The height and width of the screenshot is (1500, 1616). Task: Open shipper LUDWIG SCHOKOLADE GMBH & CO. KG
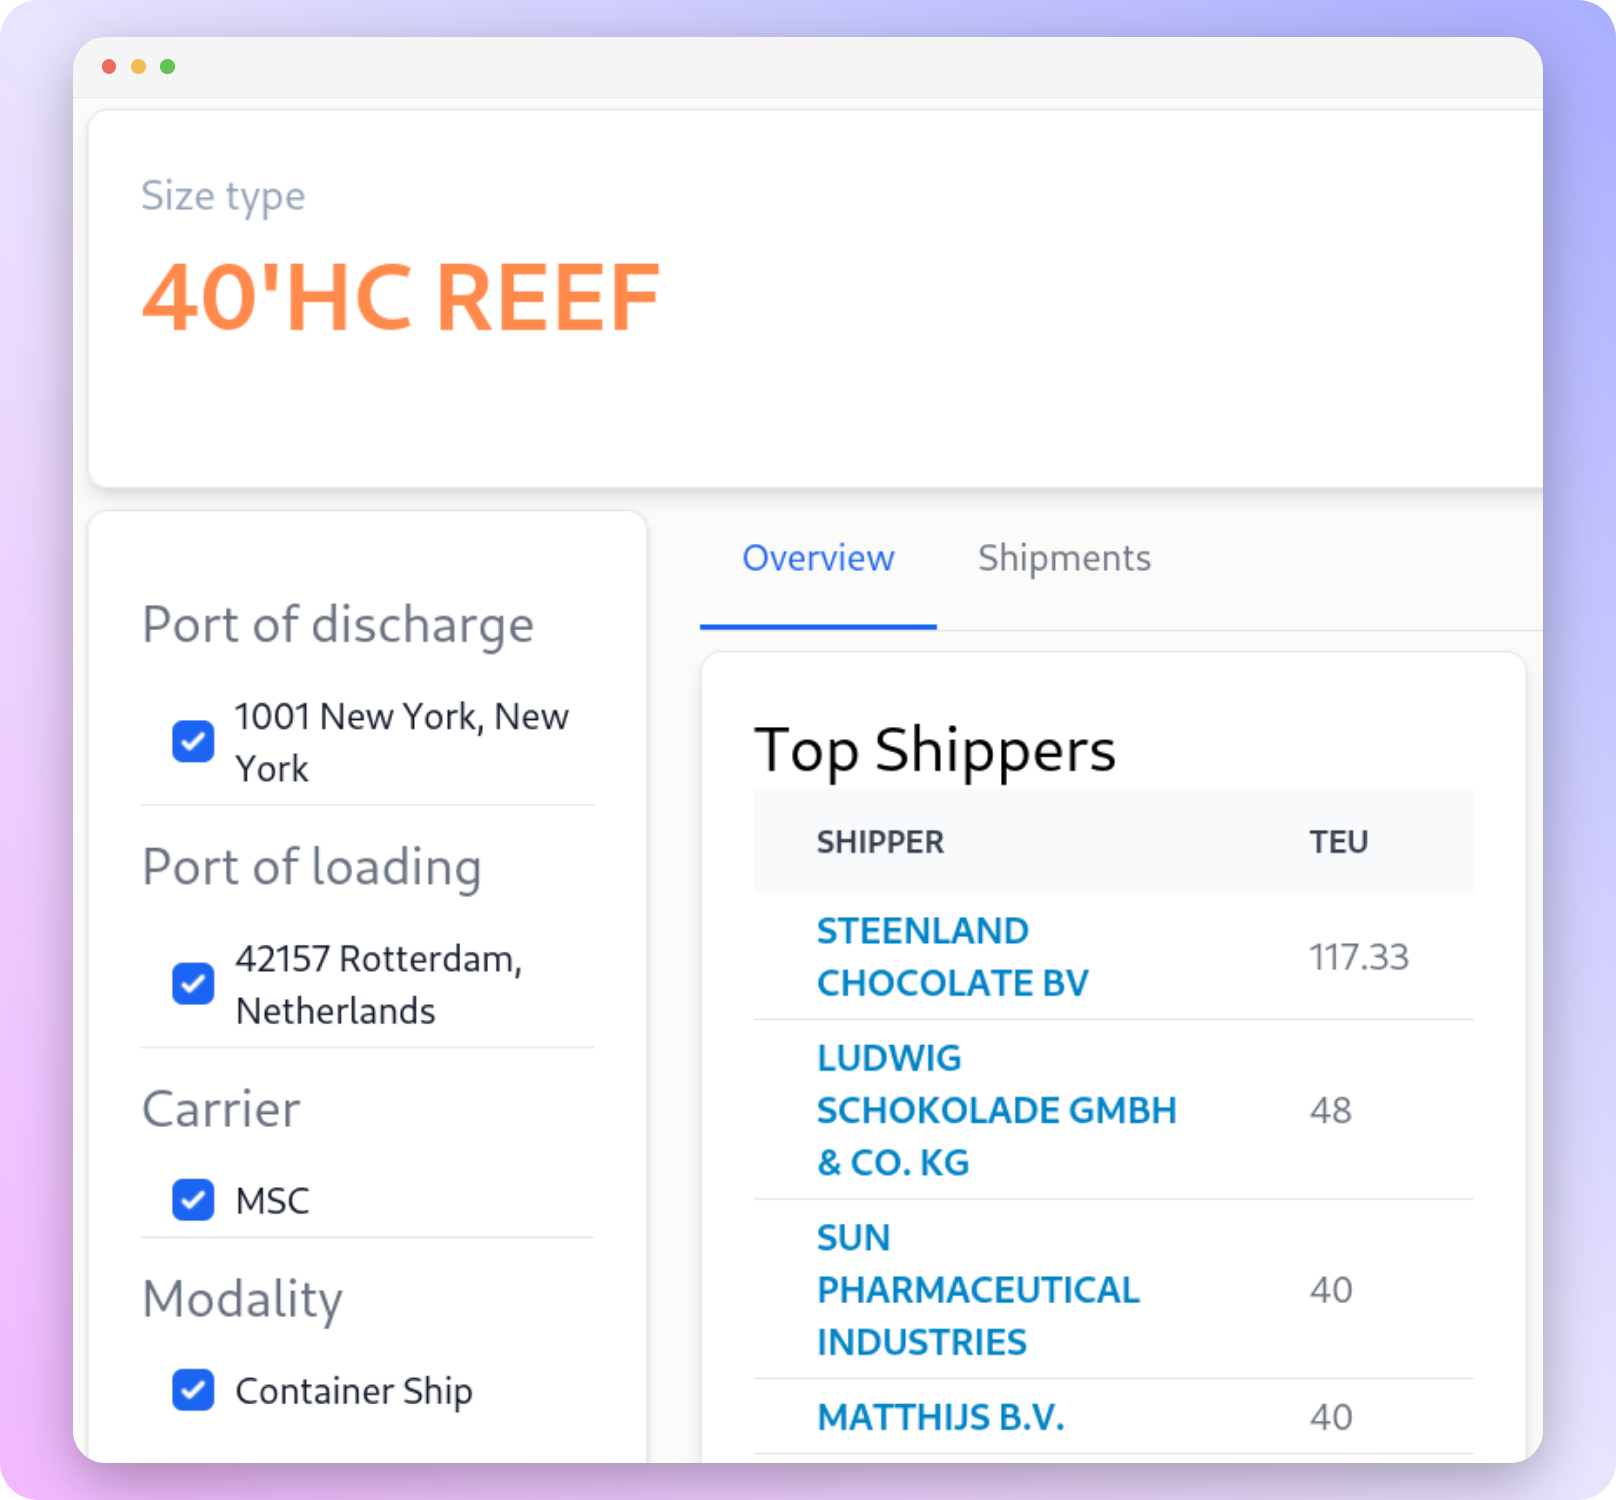[996, 1110]
